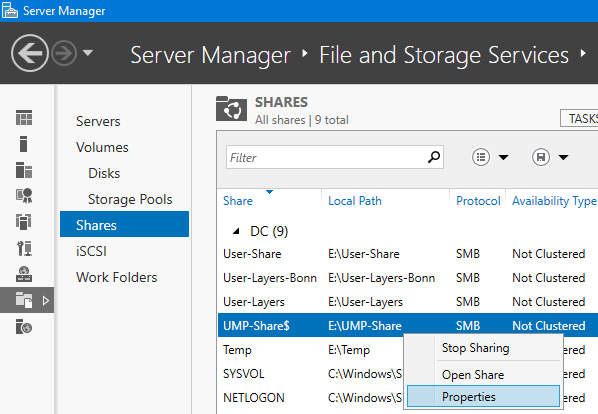Choose Open Share from context menu
Viewport: 598px width, 414px height.
click(483, 375)
